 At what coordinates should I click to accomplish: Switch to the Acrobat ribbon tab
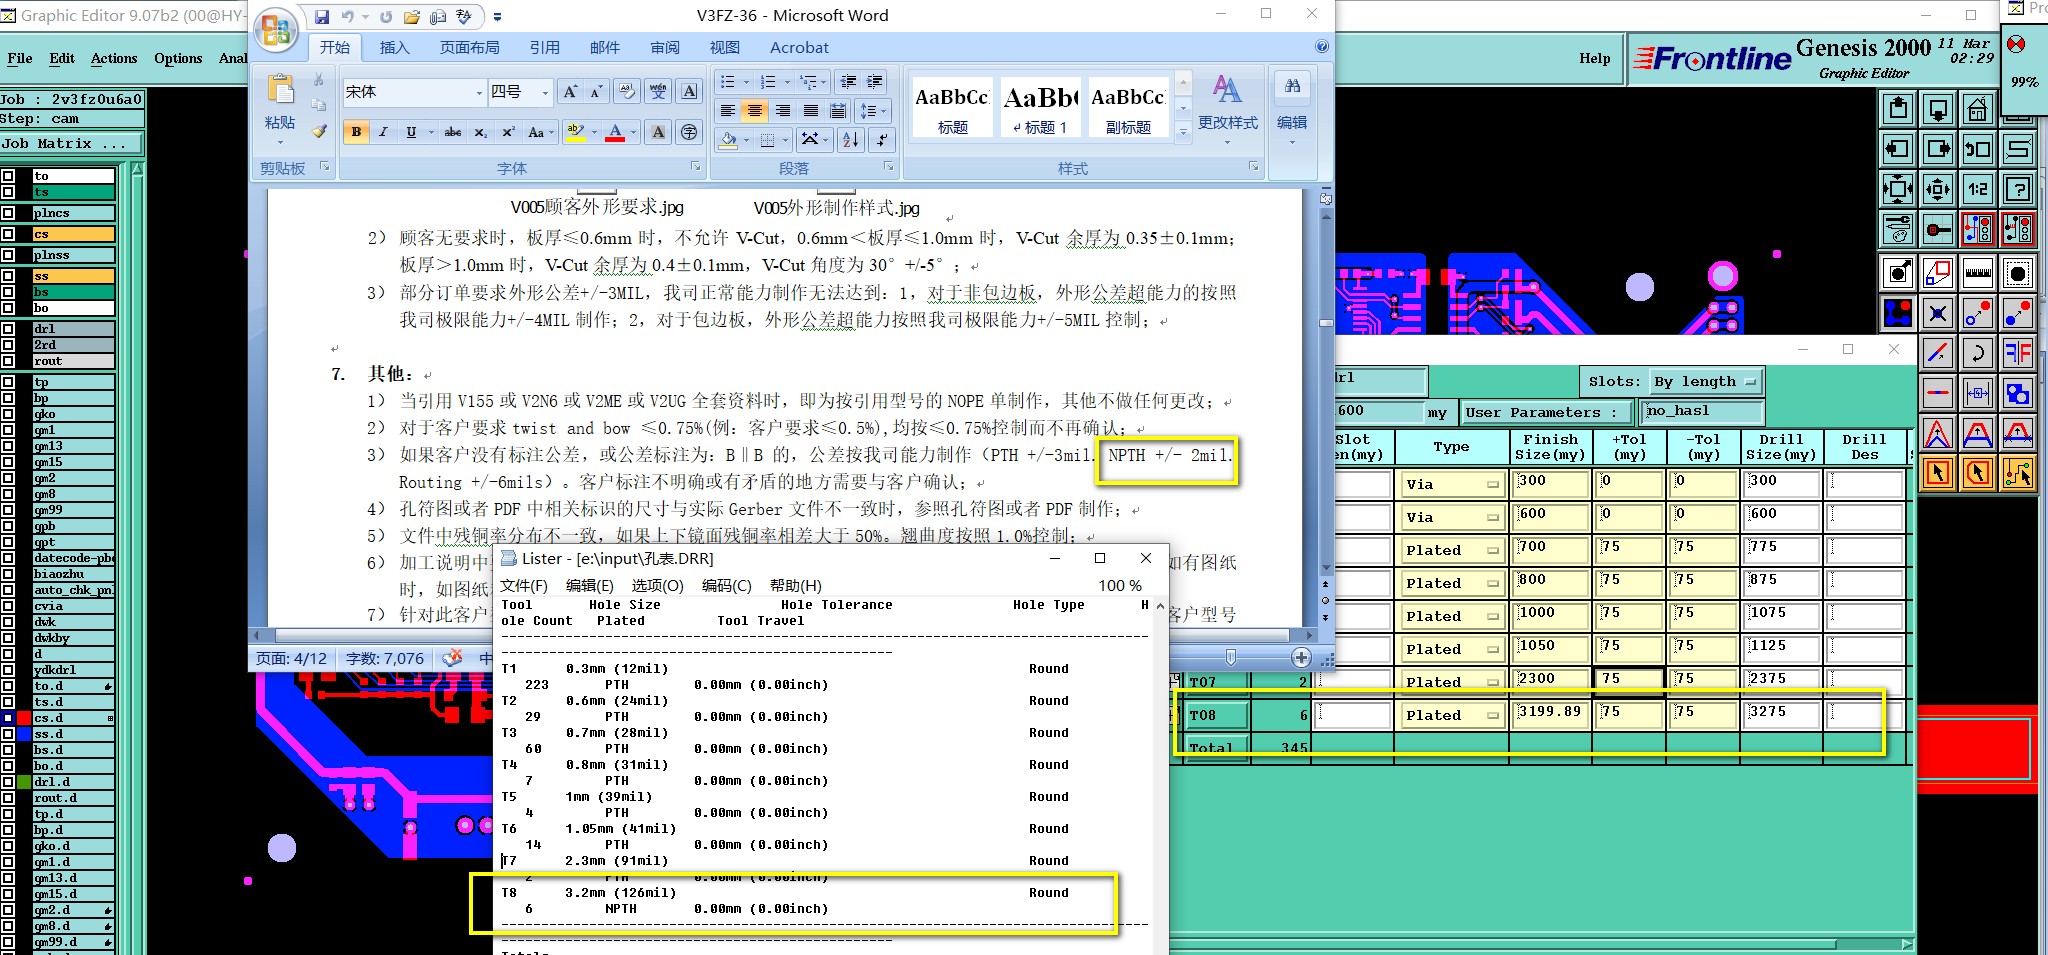click(x=799, y=47)
